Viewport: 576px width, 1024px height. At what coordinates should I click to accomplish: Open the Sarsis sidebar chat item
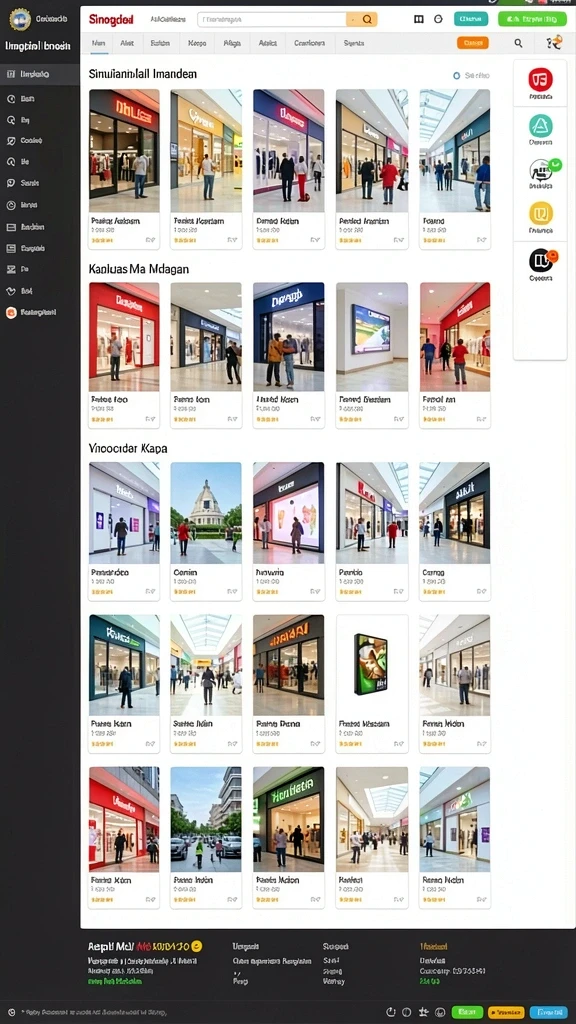click(x=24, y=184)
